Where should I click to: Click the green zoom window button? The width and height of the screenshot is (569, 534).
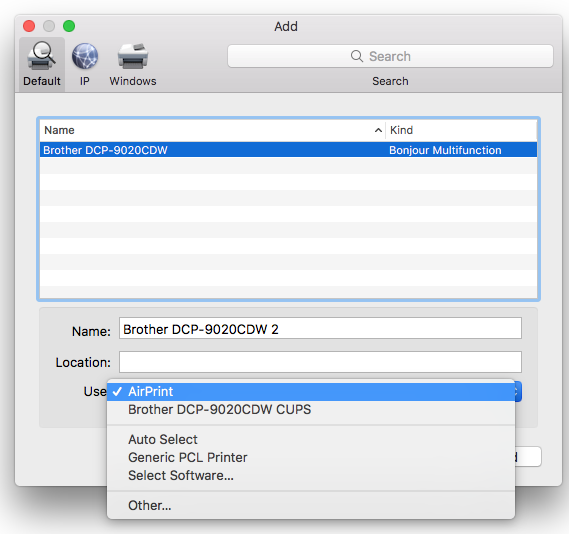[69, 26]
